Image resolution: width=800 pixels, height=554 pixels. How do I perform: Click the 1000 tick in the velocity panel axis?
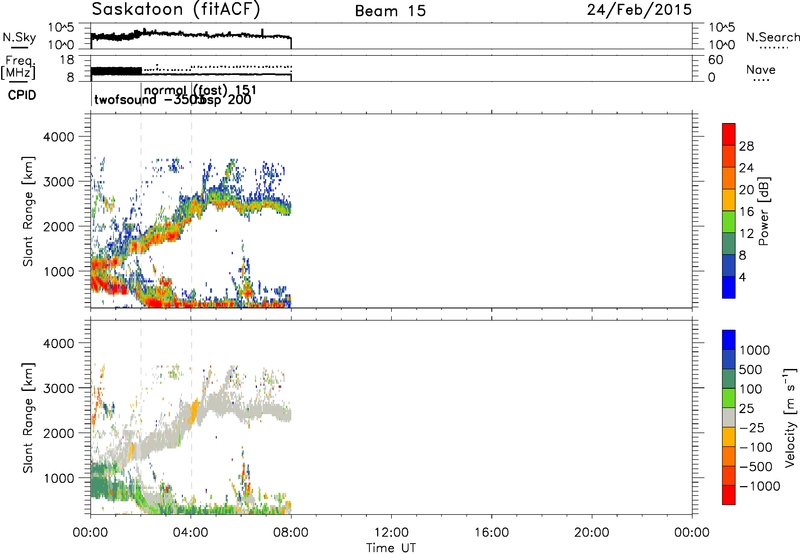[x=59, y=478]
